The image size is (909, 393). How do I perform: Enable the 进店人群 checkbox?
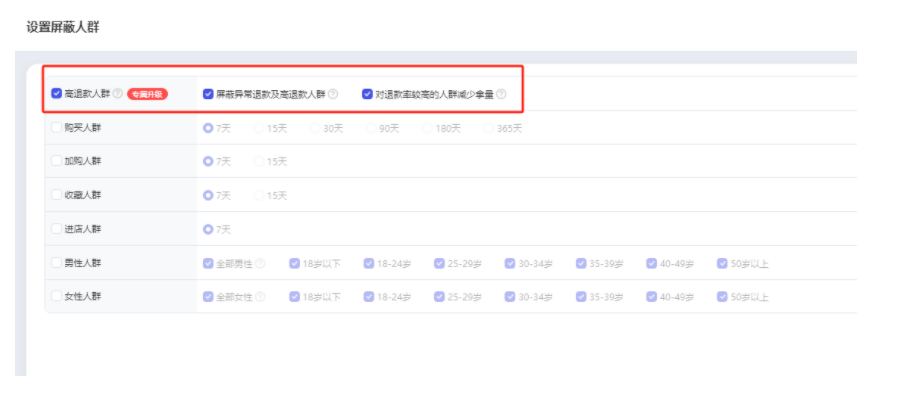point(56,228)
